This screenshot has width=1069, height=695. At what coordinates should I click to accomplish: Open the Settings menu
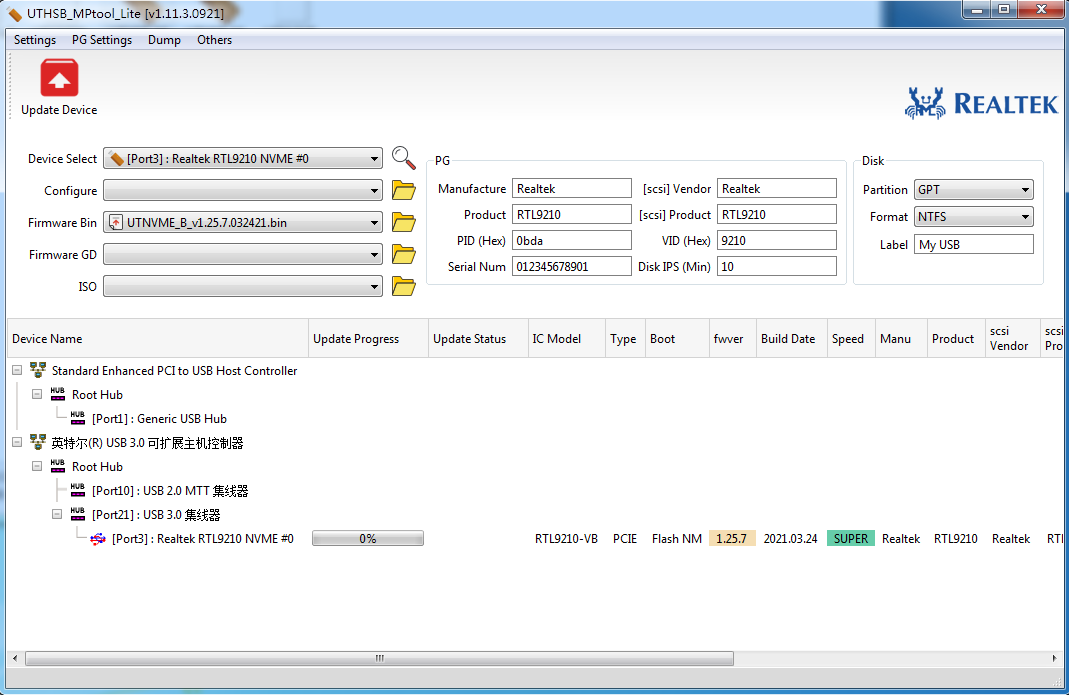[35, 40]
